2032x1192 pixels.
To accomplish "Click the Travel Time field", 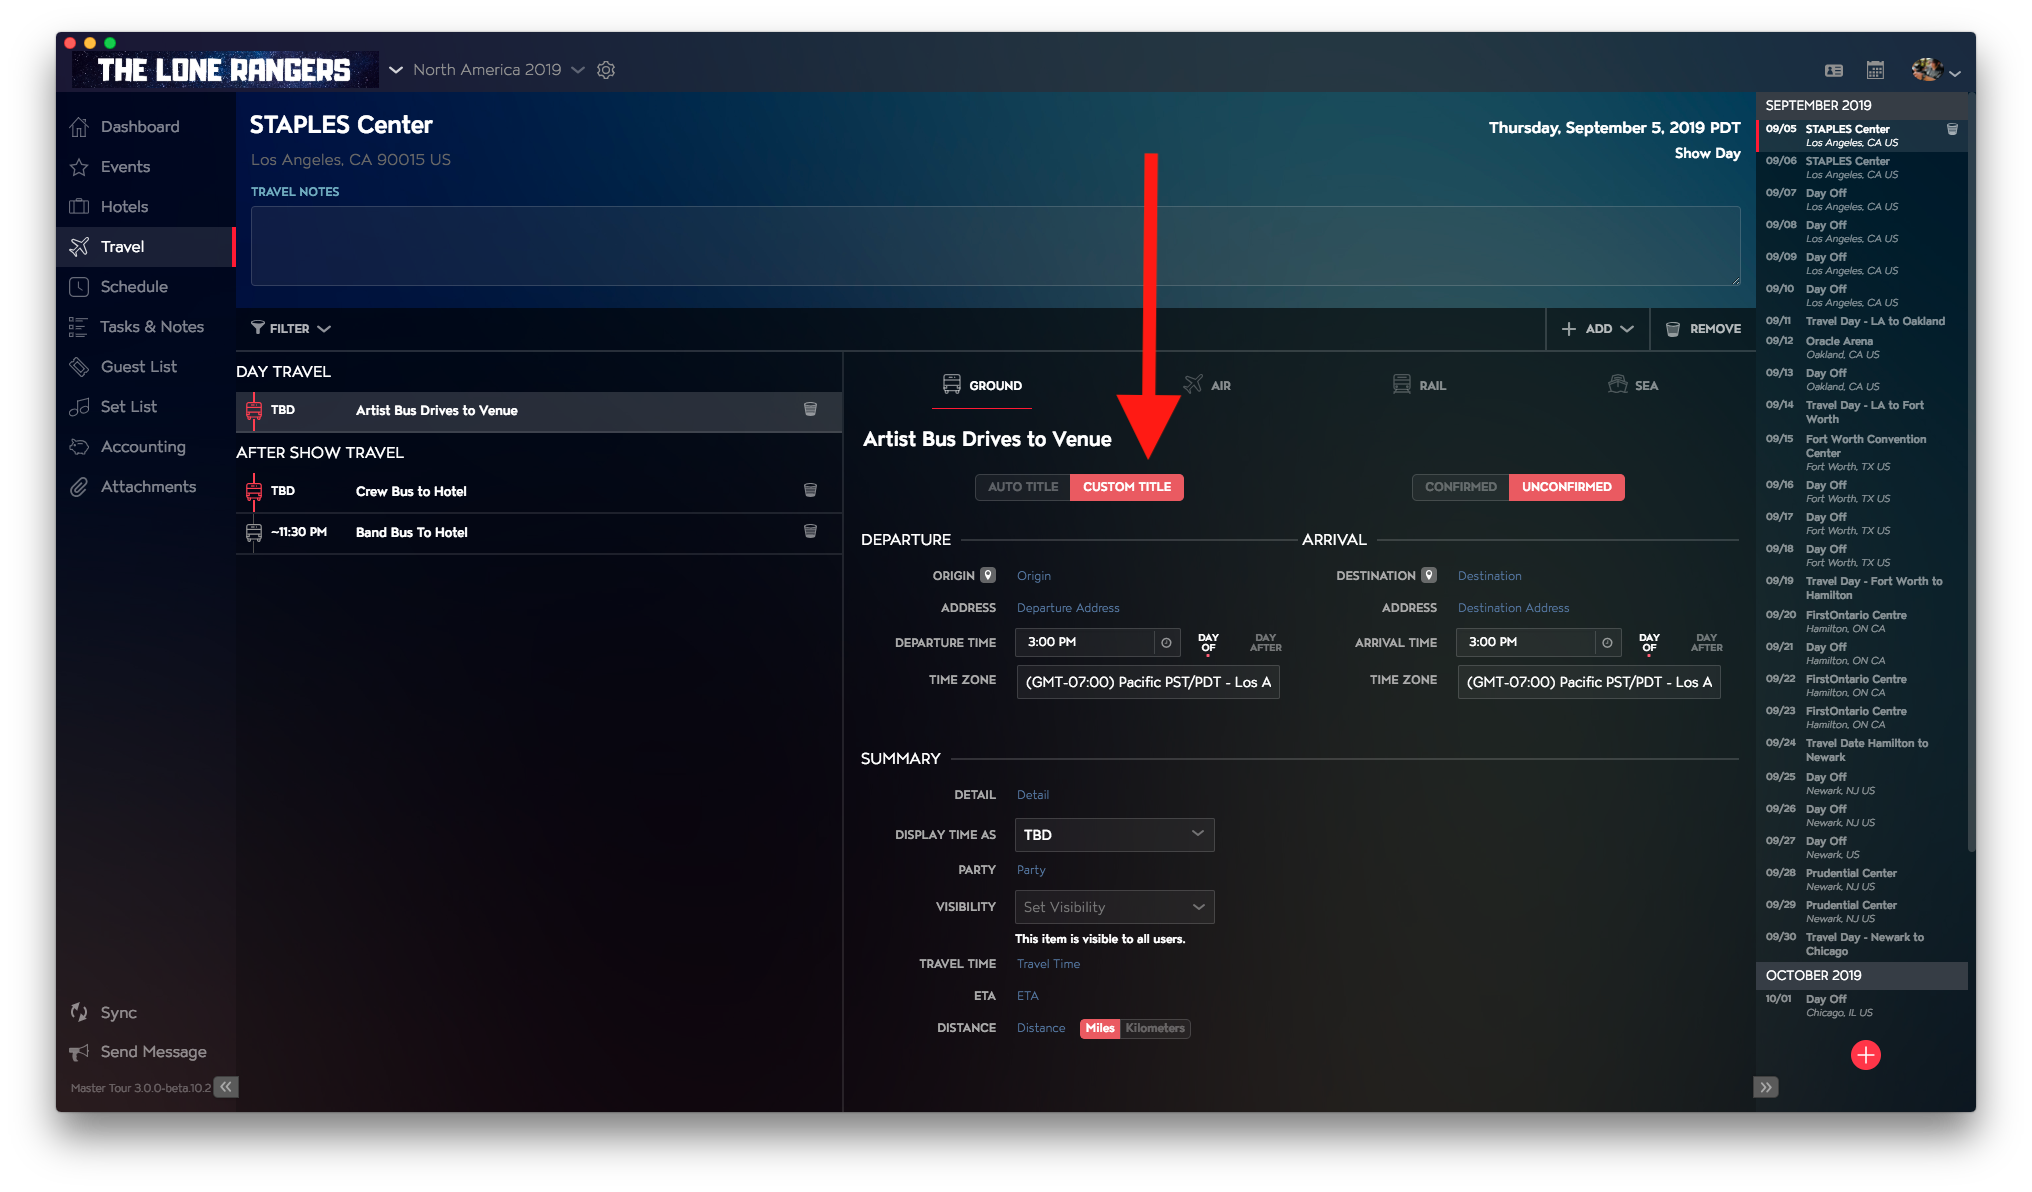I will 1048,964.
